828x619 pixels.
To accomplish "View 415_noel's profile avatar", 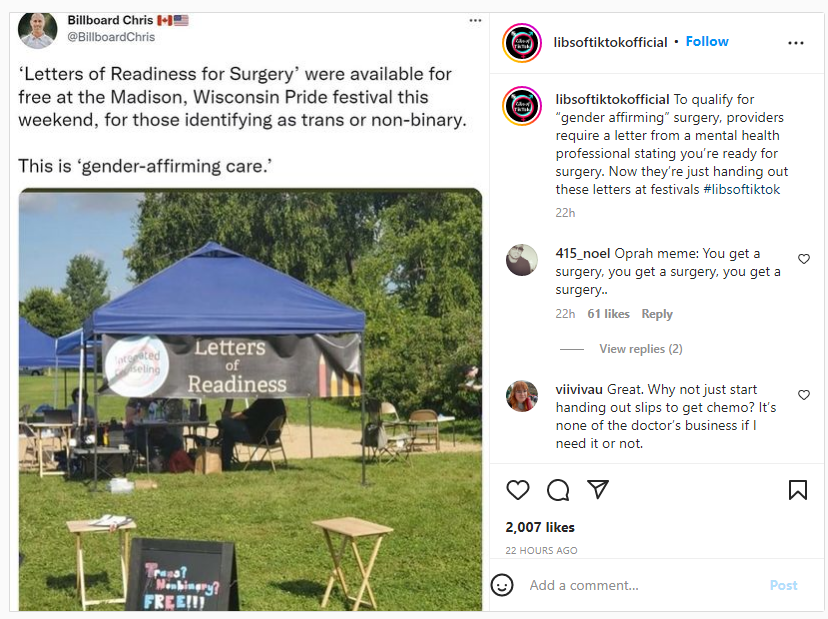I will pos(522,260).
